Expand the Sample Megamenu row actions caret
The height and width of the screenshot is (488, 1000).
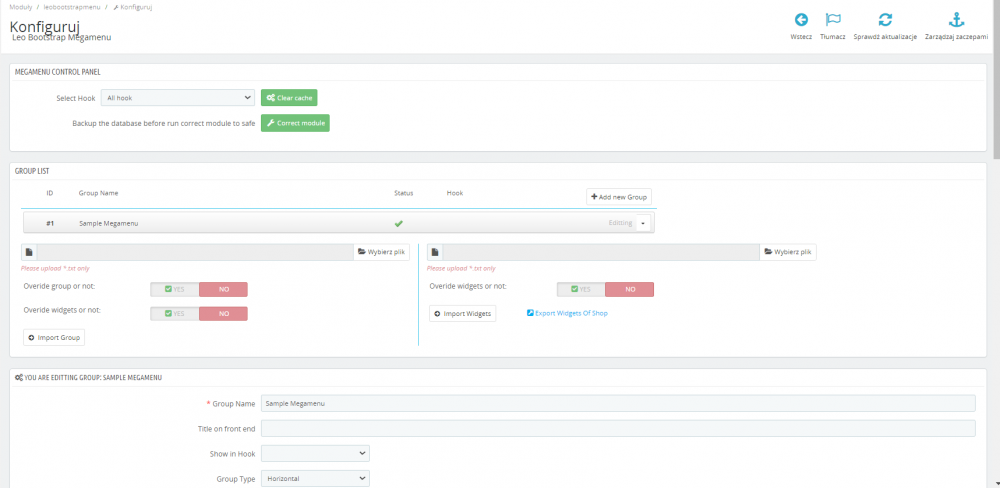(x=643, y=223)
